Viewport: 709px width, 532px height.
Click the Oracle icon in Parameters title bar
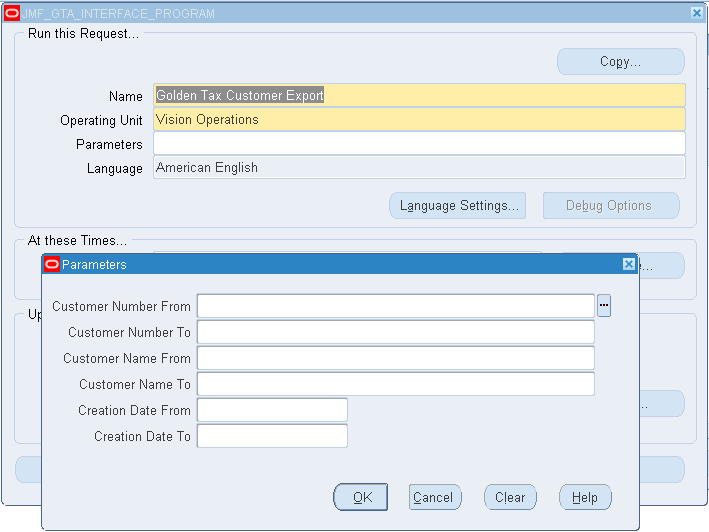[x=52, y=264]
